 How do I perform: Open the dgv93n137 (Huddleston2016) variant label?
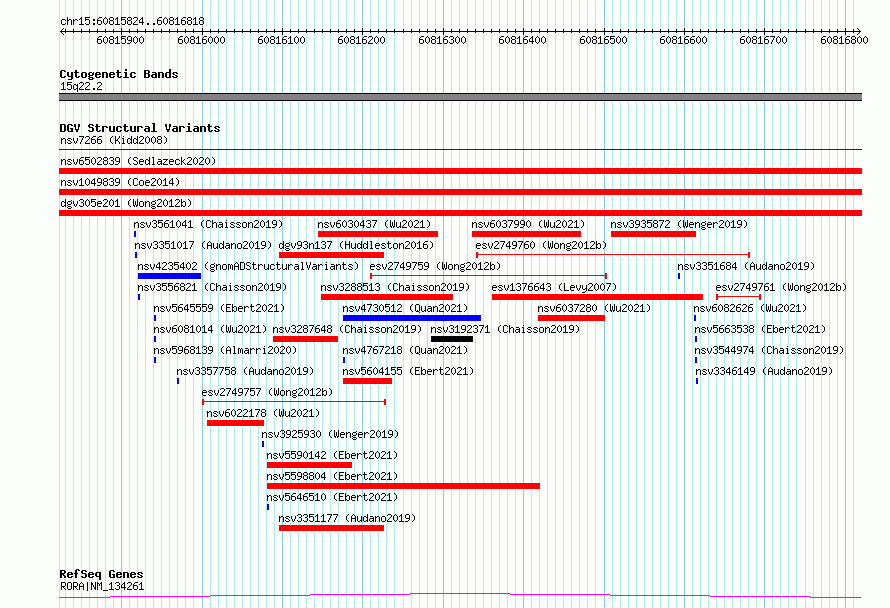pos(356,245)
